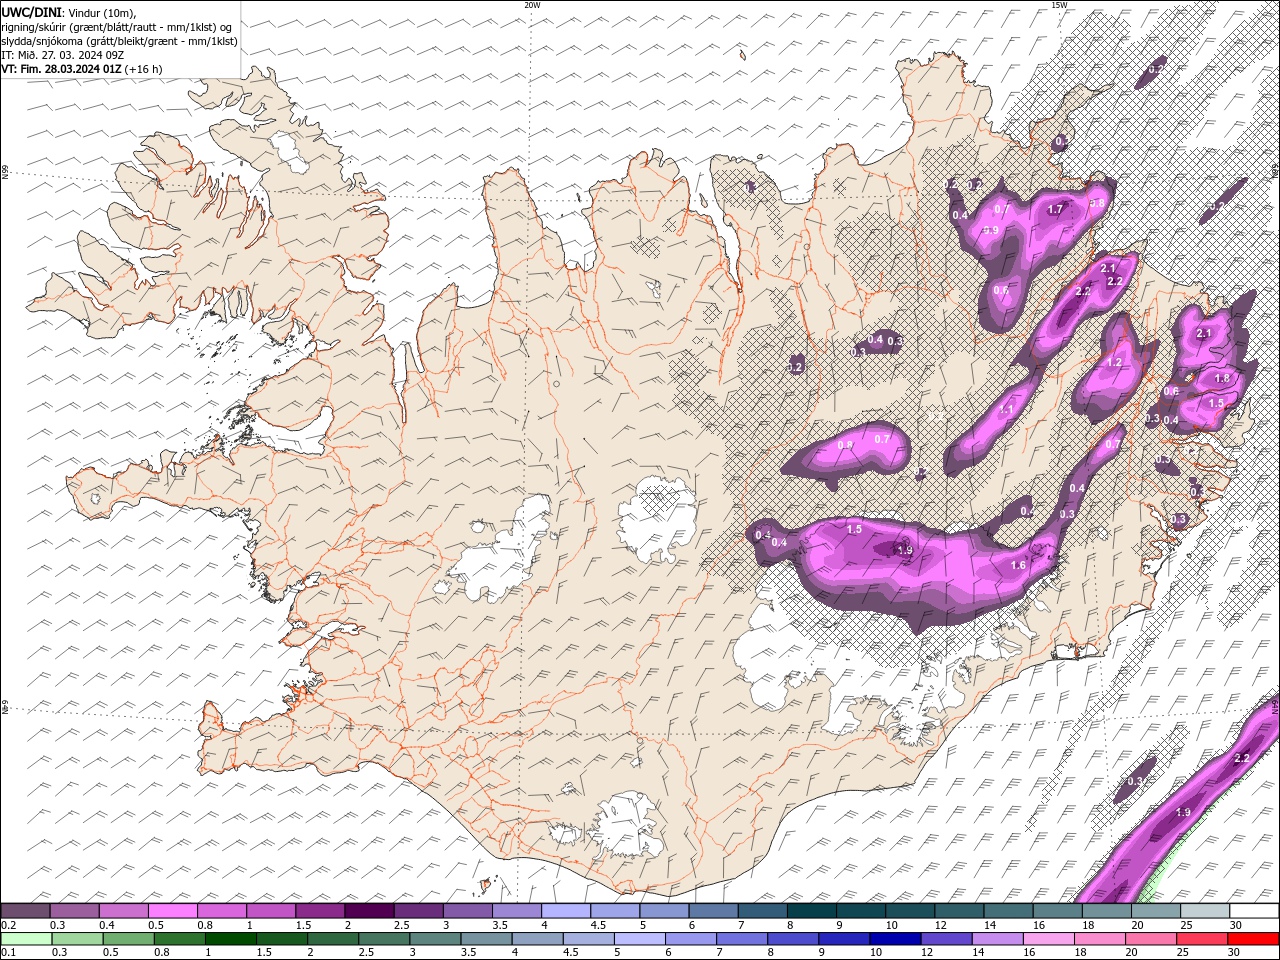The image size is (1280, 960).
Task: Click the '15W' longitude label
Action: point(1059,5)
